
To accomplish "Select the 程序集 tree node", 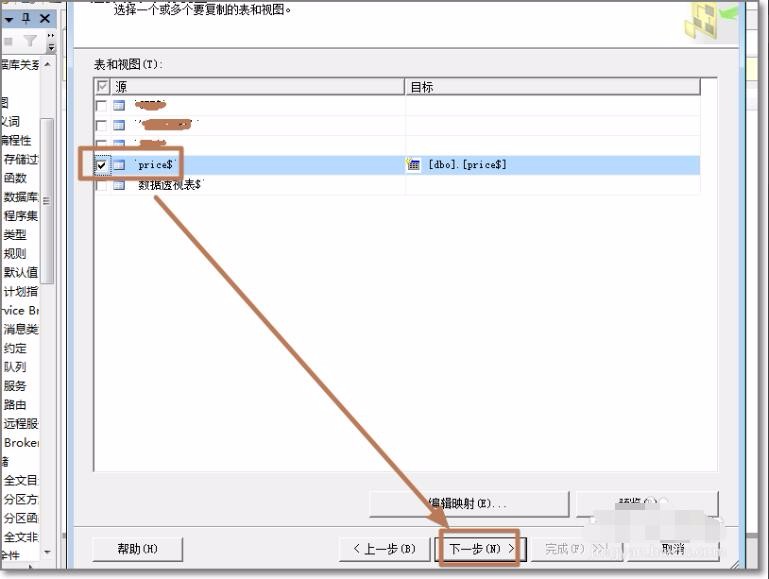I will pyautogui.click(x=21, y=216).
